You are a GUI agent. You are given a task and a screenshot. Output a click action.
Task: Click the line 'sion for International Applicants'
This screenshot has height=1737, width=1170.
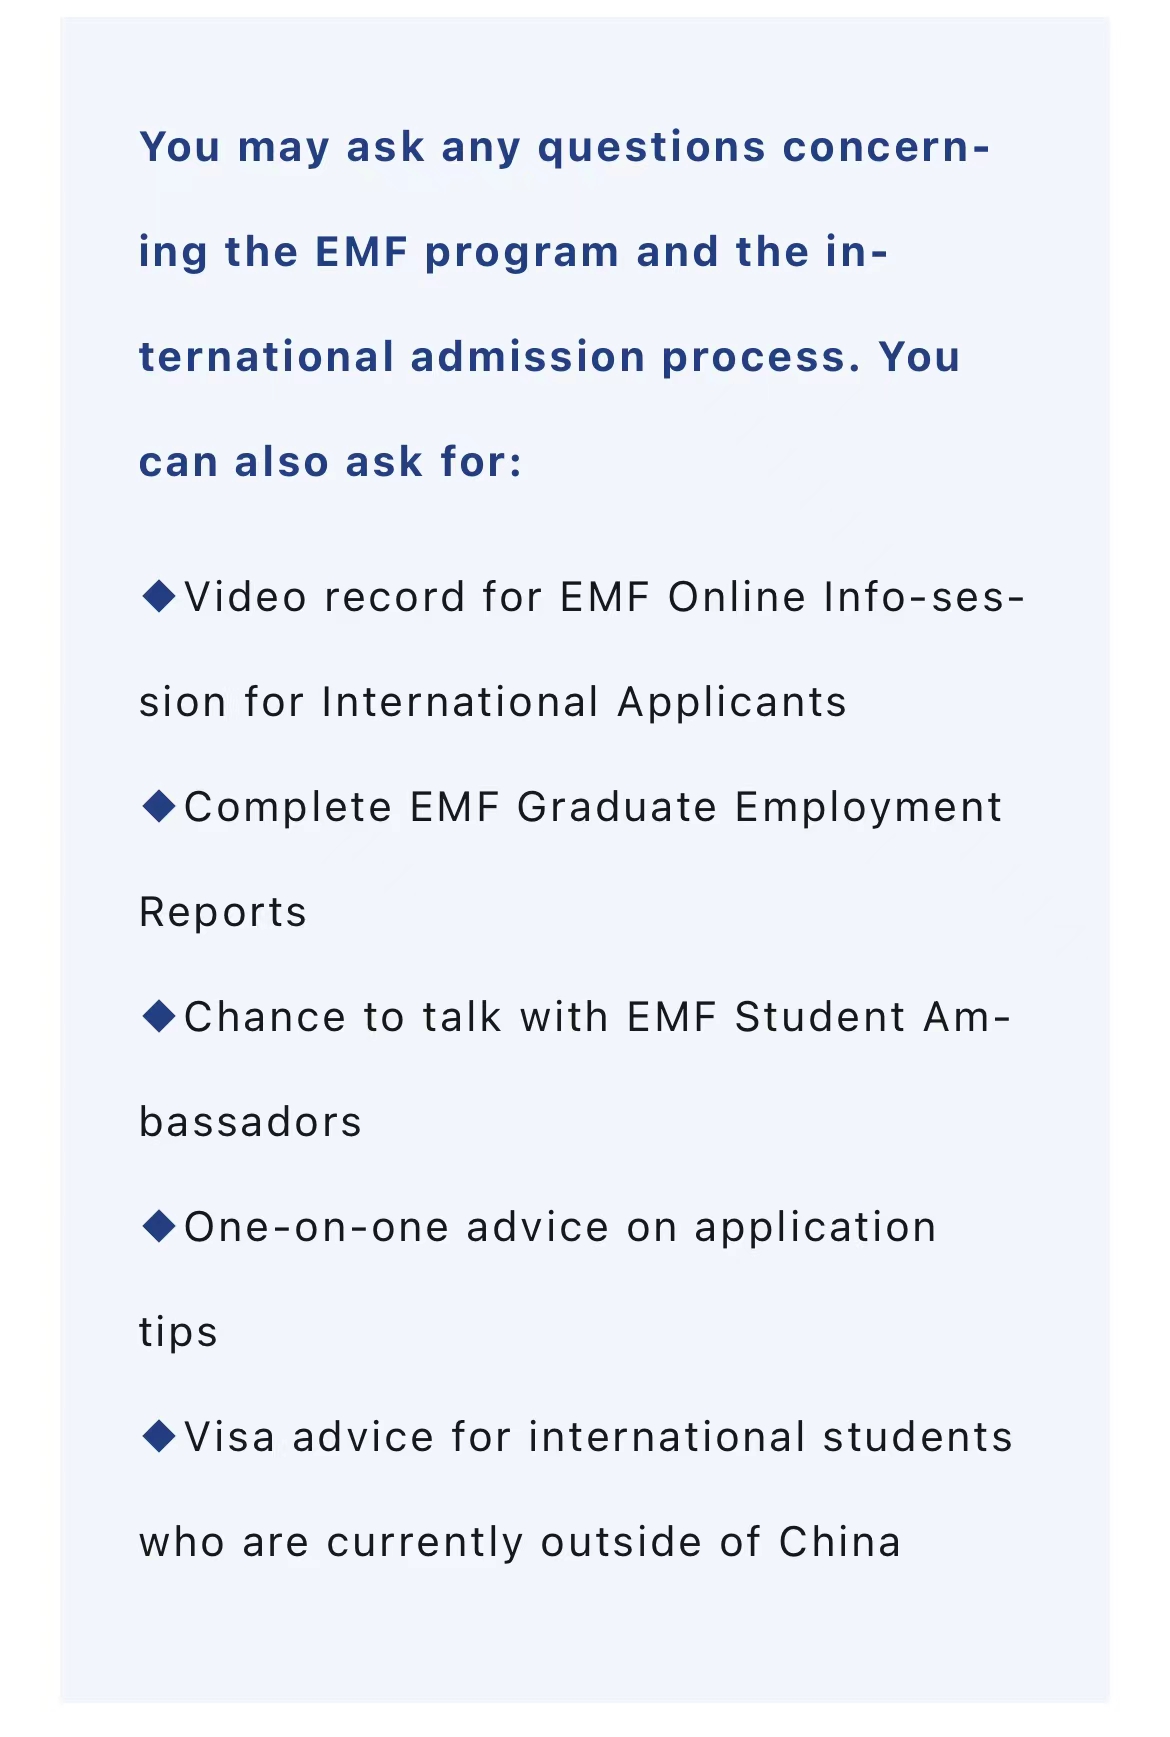tap(492, 702)
